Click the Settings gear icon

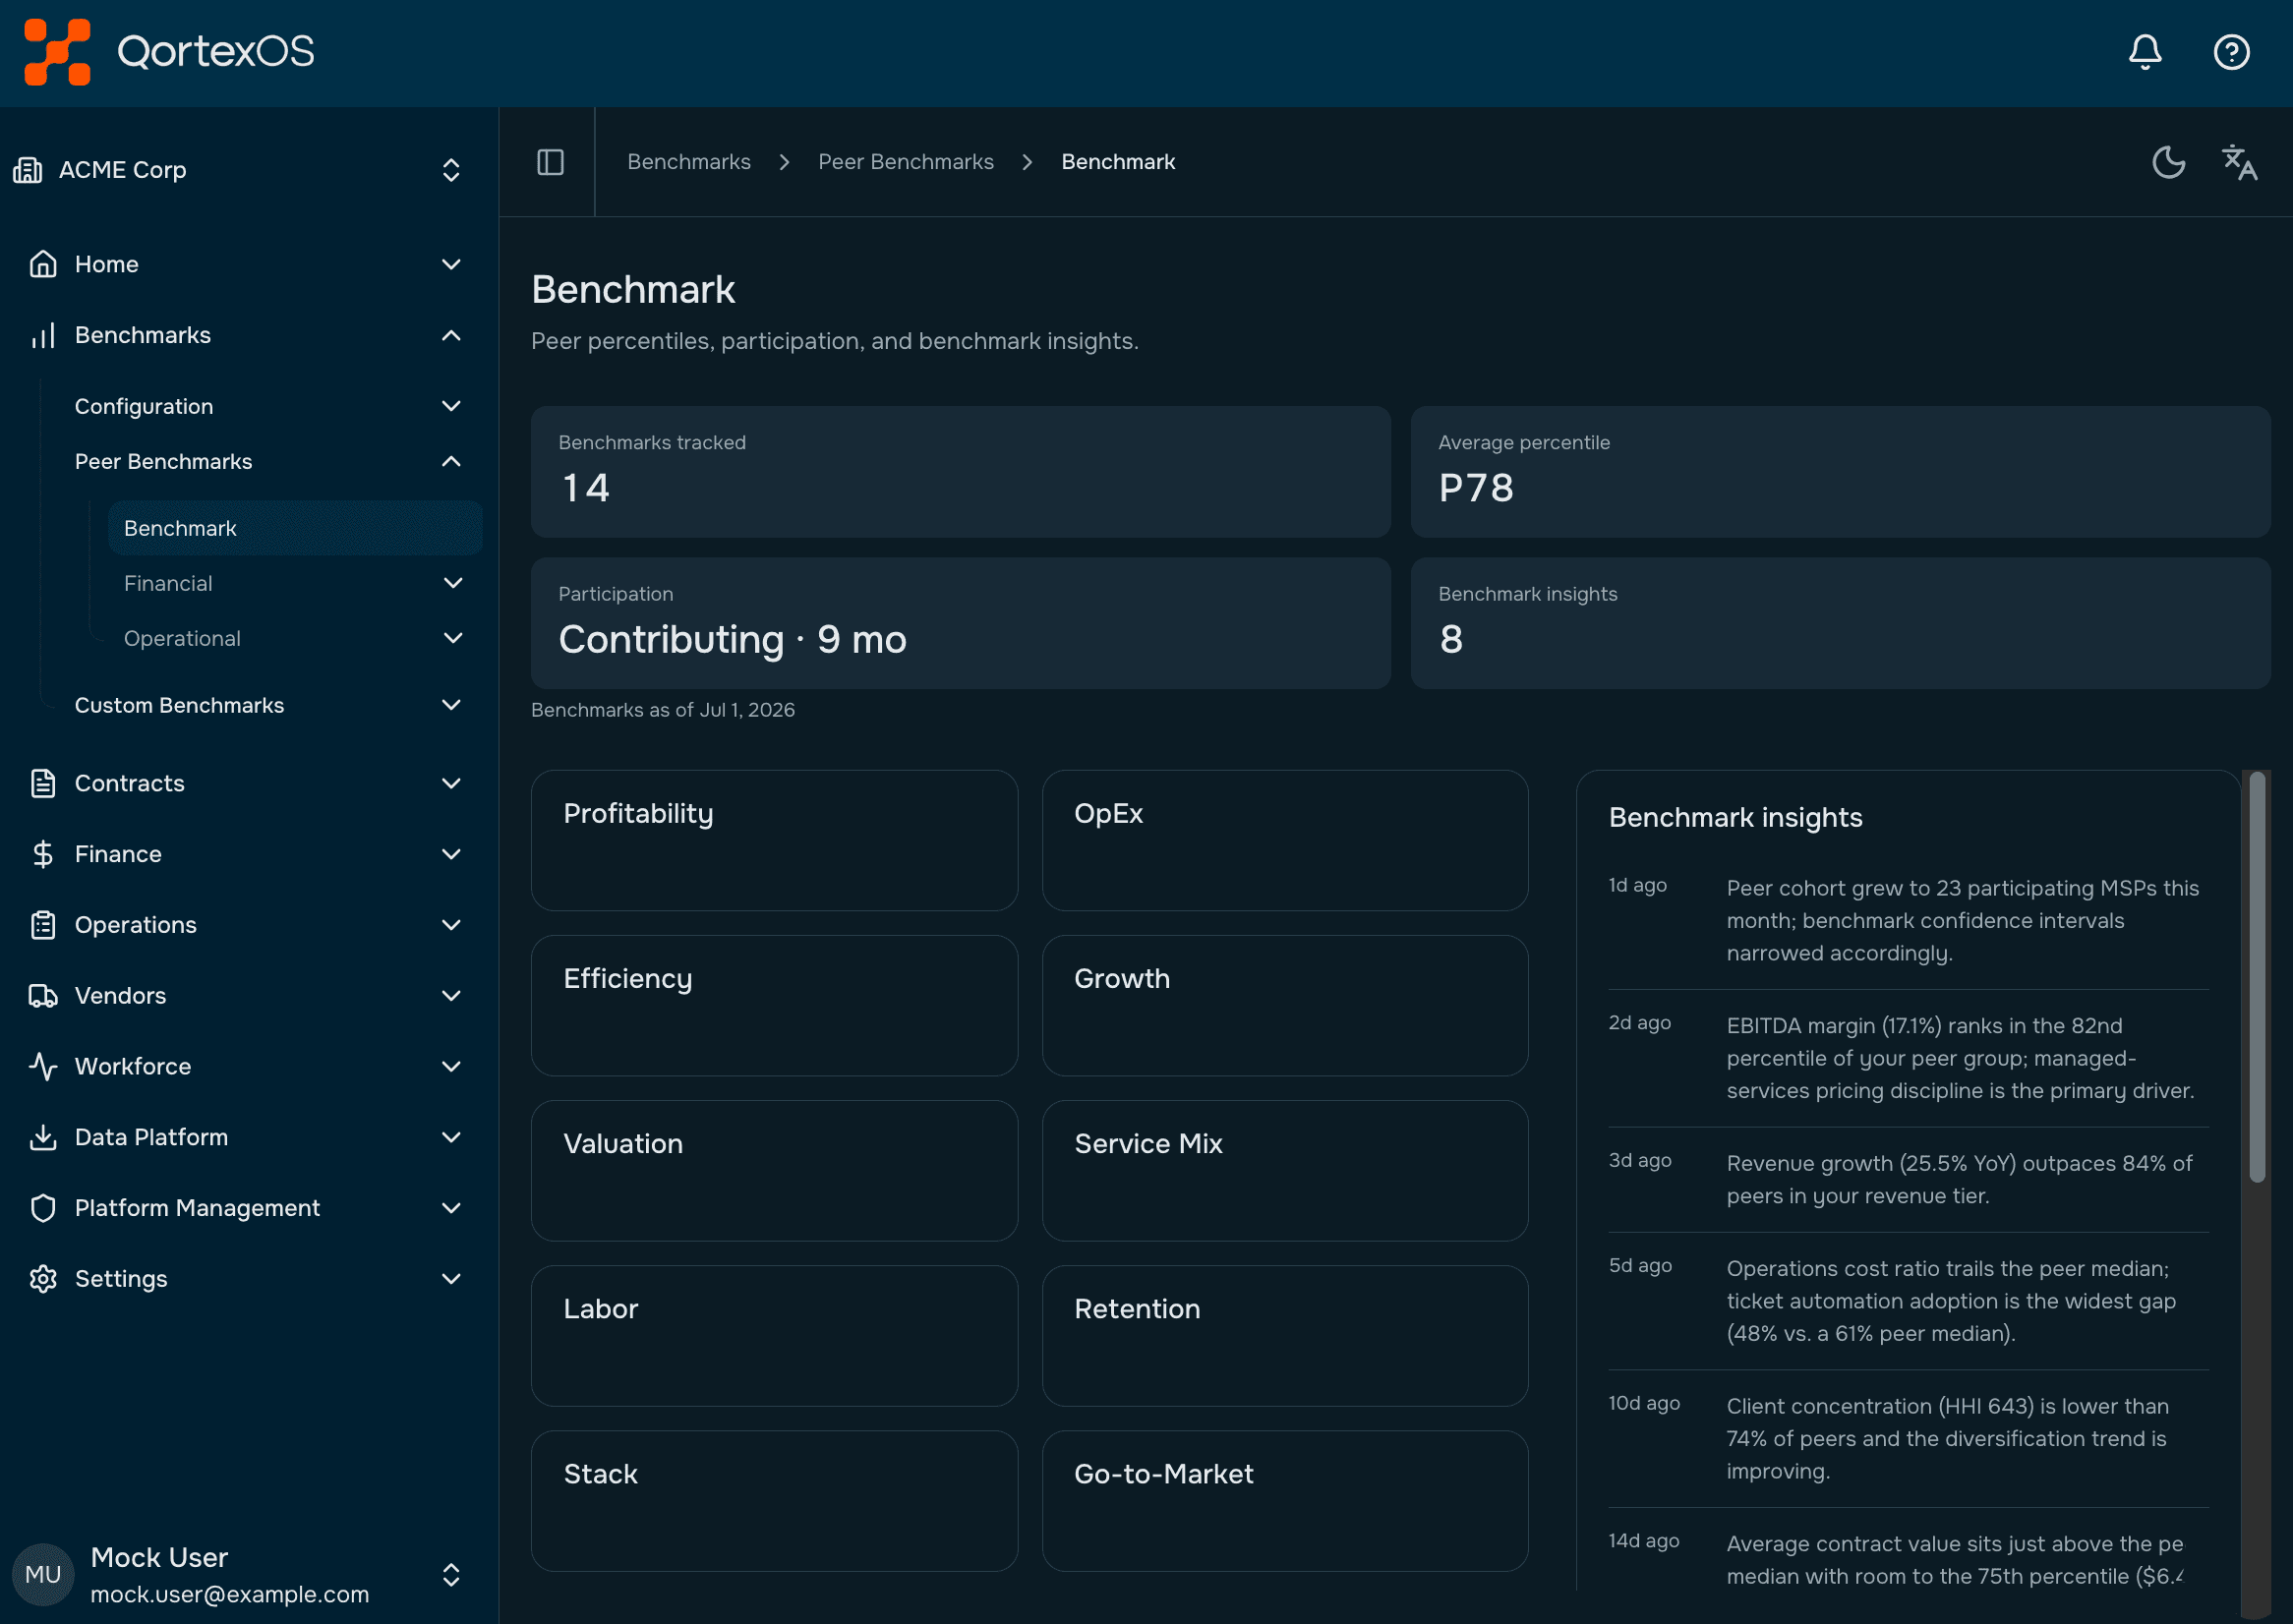pos(43,1279)
